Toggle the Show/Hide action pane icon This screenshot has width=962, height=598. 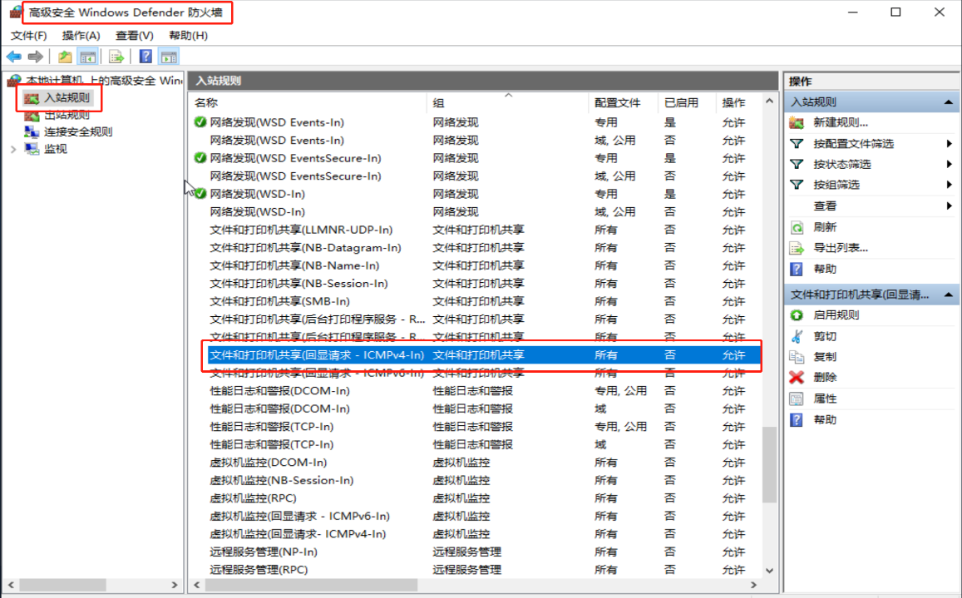click(169, 57)
